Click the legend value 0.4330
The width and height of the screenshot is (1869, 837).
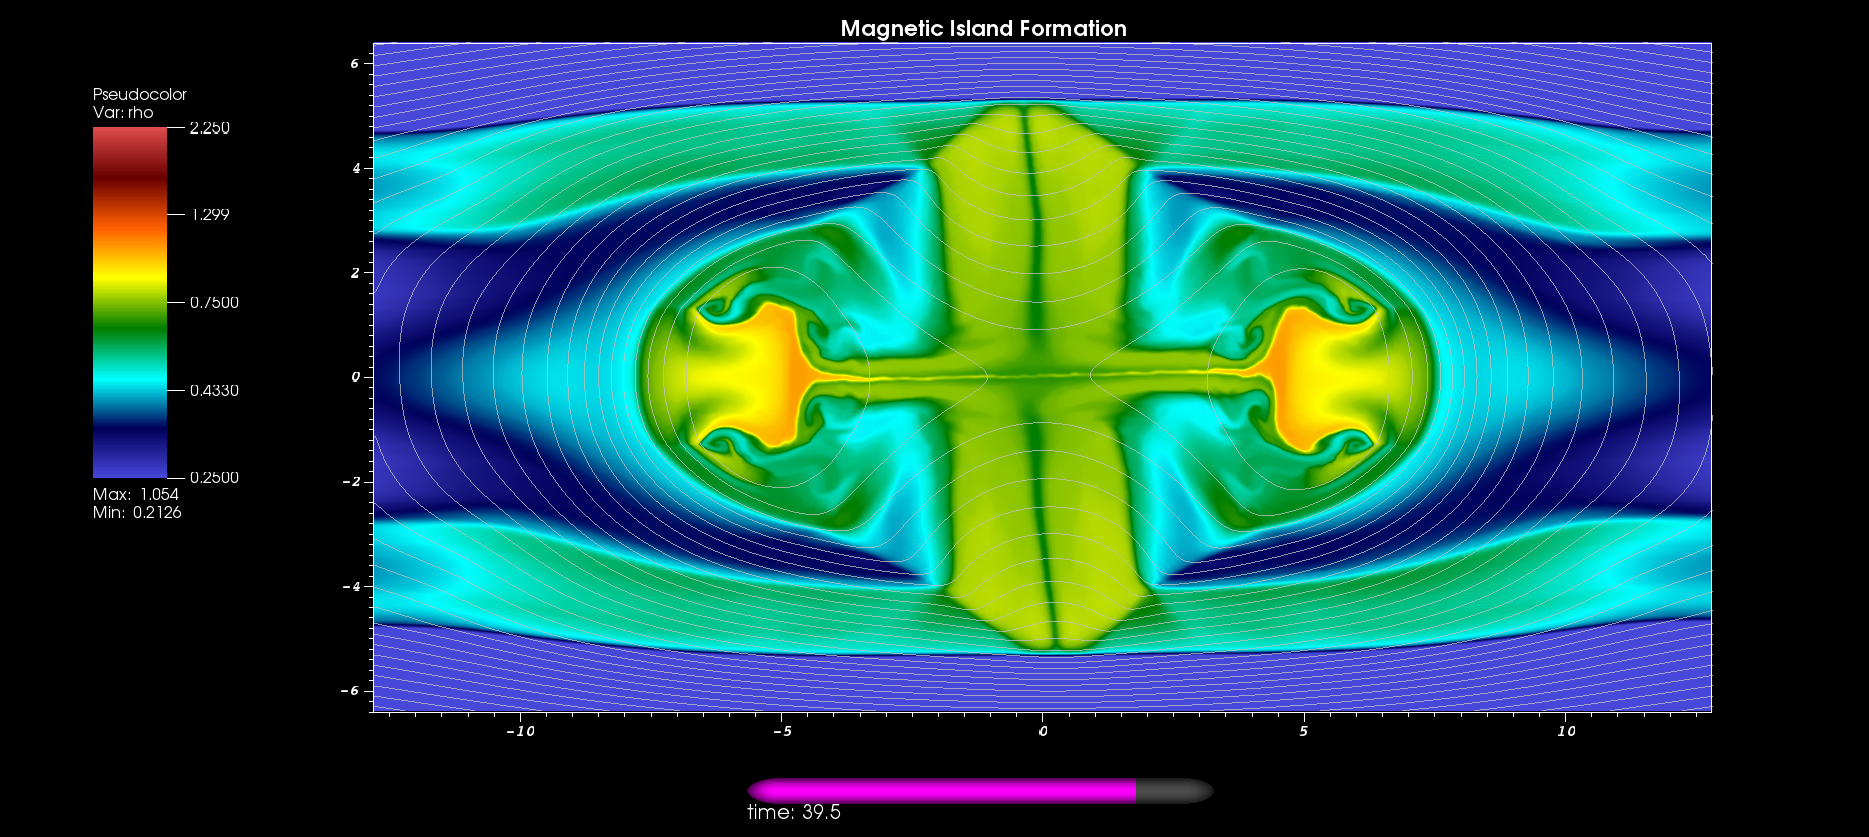214,390
